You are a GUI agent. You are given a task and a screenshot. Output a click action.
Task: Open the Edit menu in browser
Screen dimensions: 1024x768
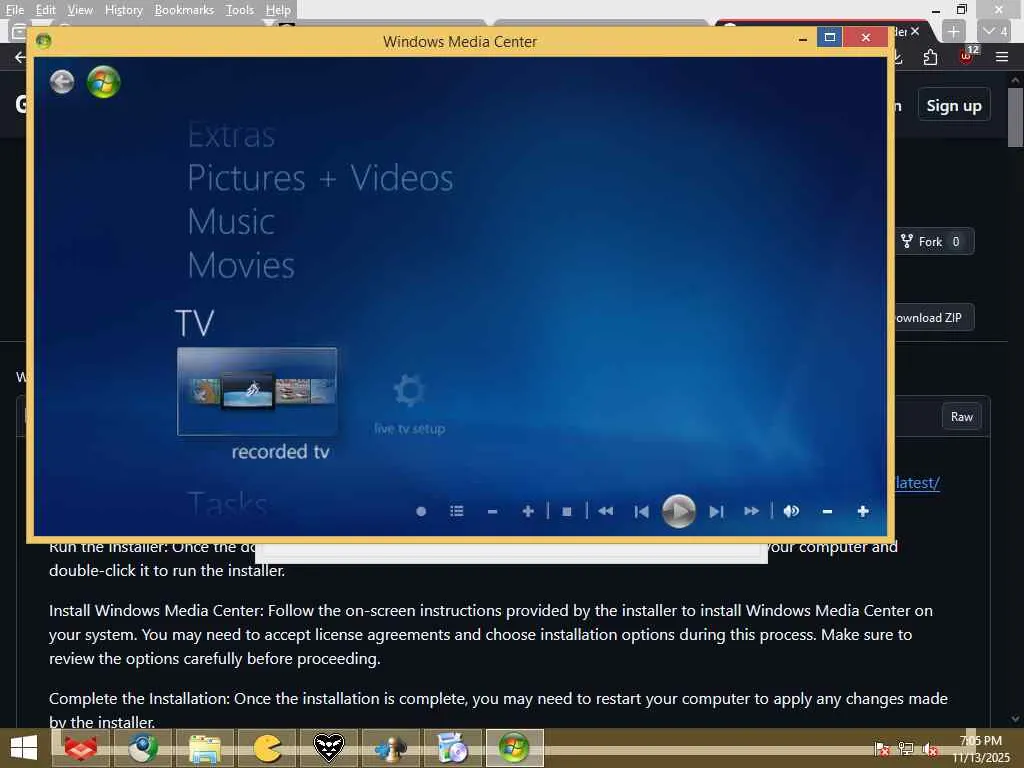tap(45, 10)
